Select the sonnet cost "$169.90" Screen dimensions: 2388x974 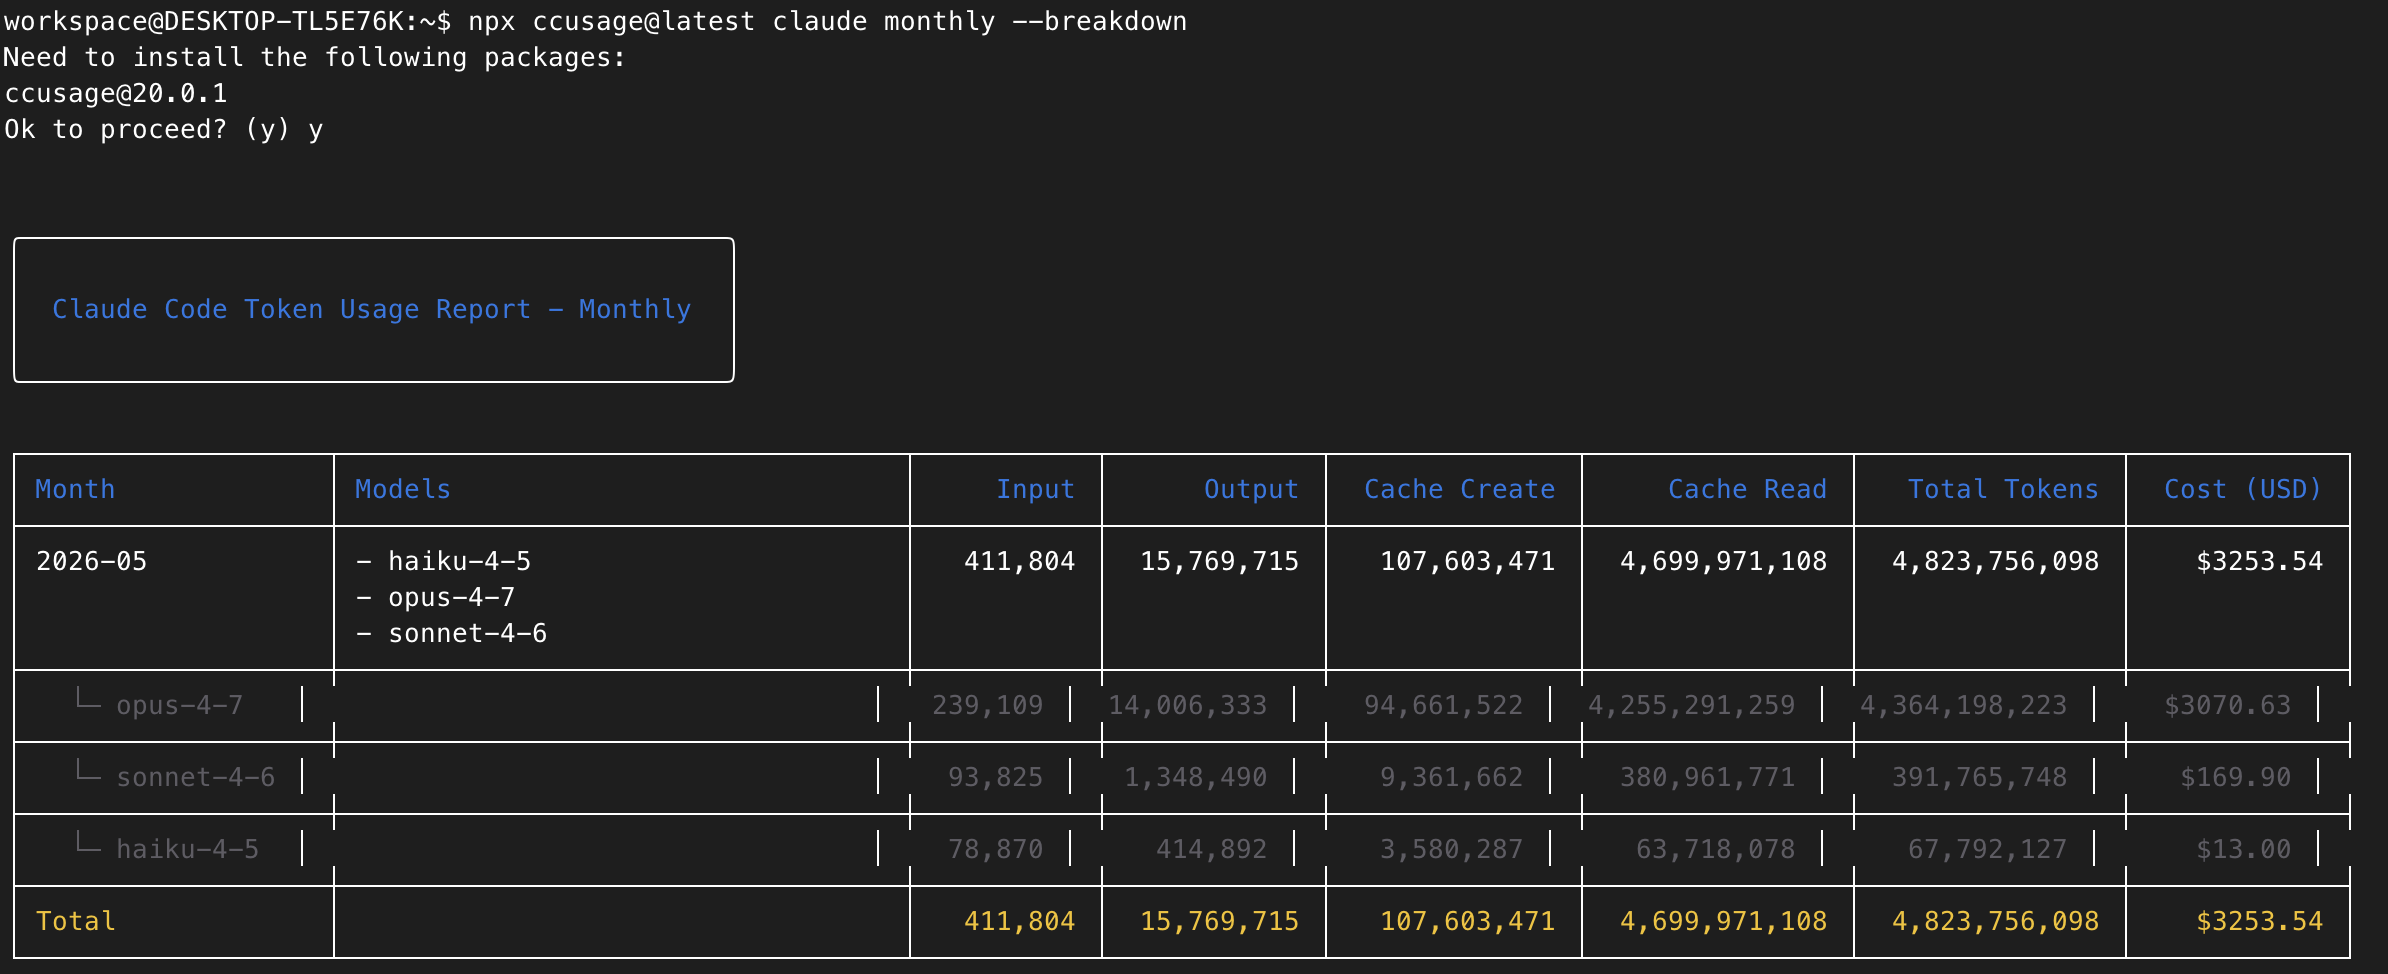point(2235,777)
